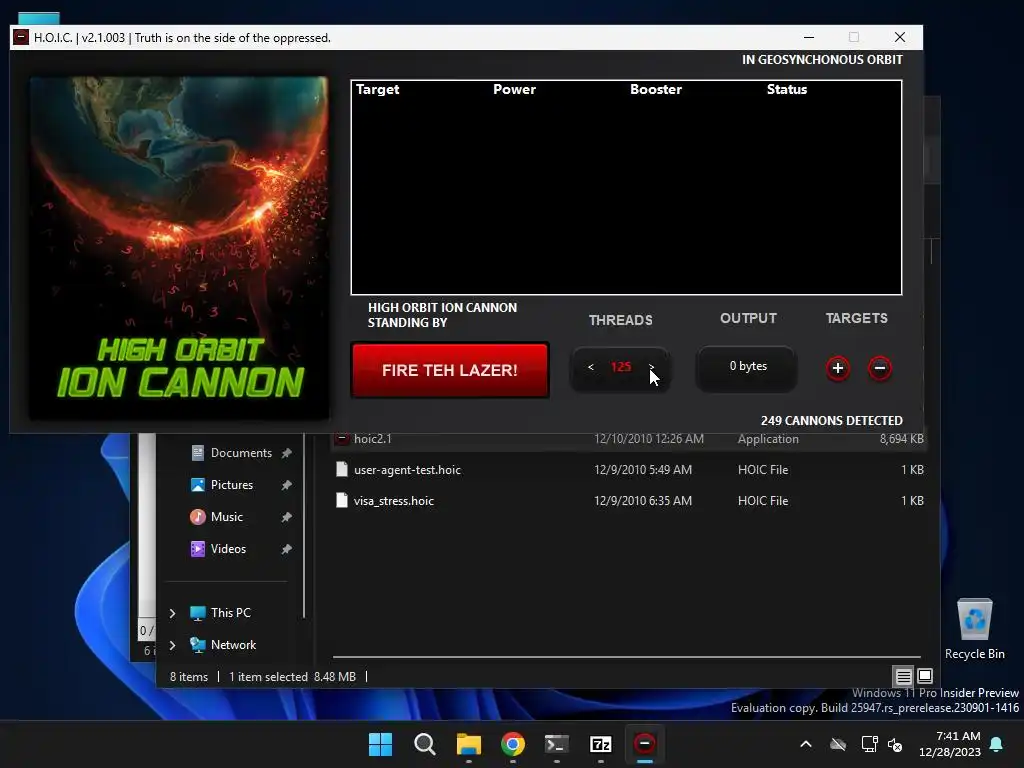The image size is (1024, 768).
Task: Open Videos in Explorer sidebar
Action: tap(228, 549)
